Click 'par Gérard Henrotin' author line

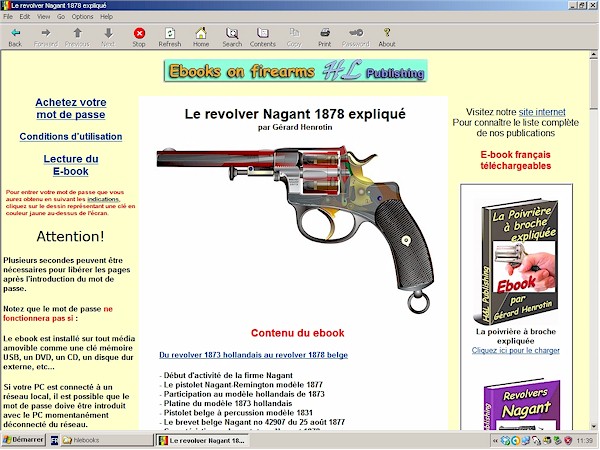[x=295, y=127]
